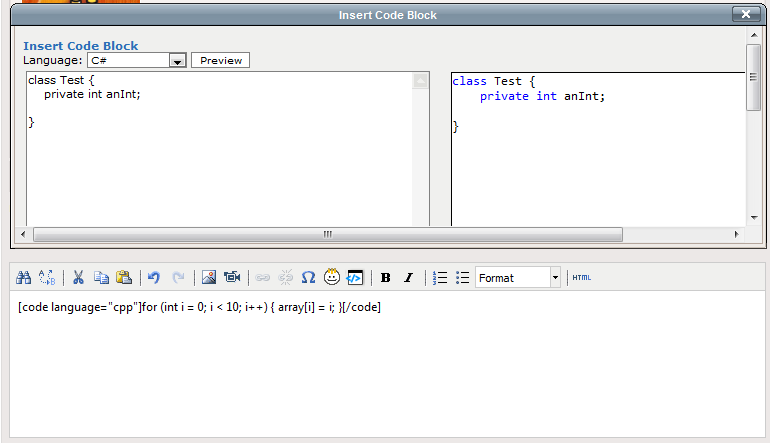Image resolution: width=770 pixels, height=443 pixels.
Task: Insert a hyperlink using the chain icon
Action: [263, 278]
